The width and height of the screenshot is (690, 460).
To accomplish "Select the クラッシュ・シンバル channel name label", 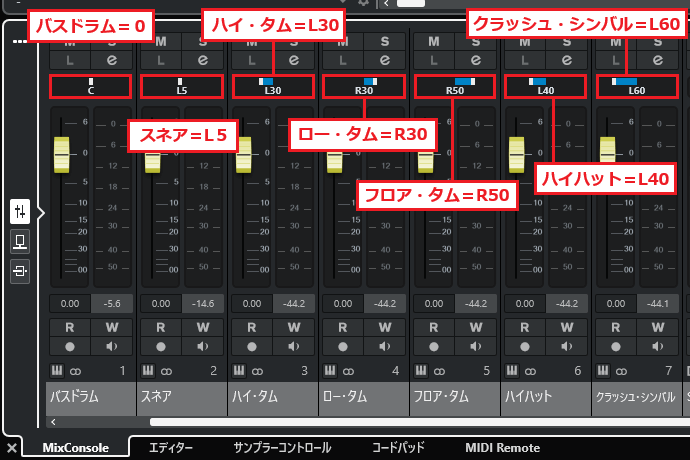I will 635,397.
